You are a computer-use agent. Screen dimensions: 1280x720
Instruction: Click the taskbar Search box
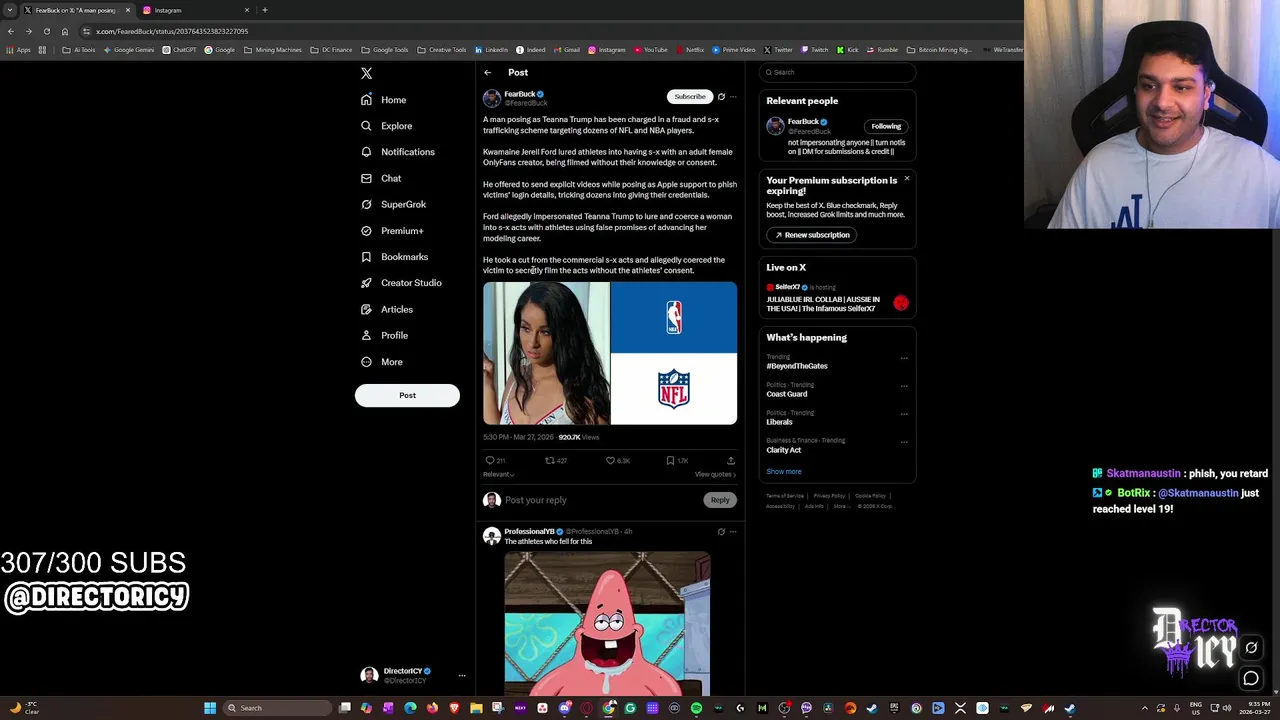[277, 708]
